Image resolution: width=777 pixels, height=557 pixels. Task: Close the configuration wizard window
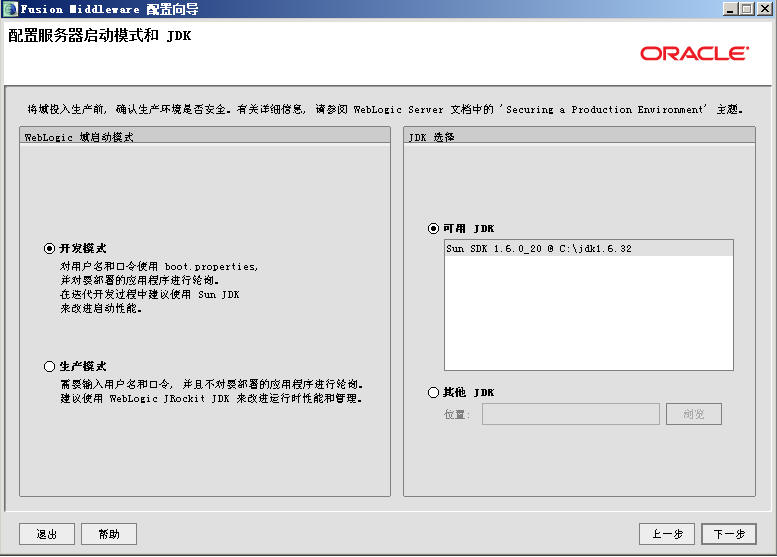point(765,9)
